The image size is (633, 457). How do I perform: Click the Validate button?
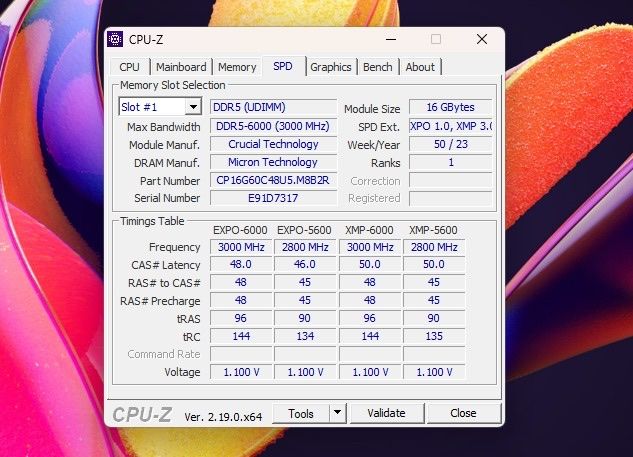[386, 413]
